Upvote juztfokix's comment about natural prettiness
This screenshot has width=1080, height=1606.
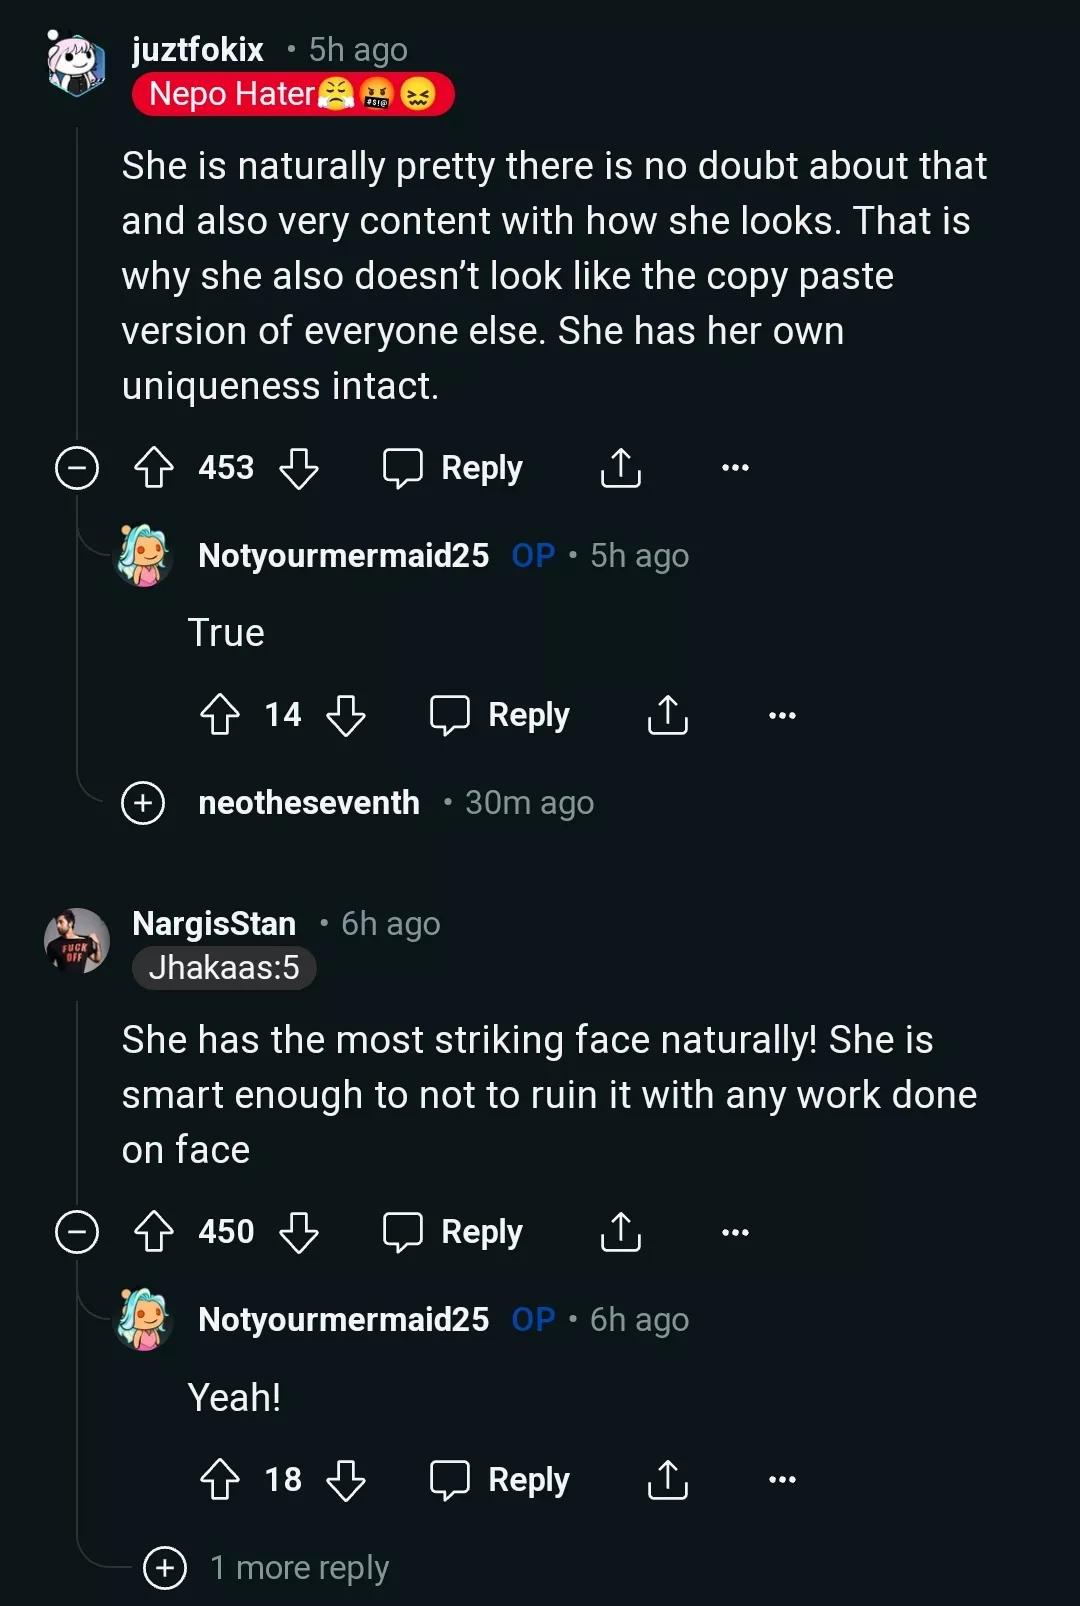(153, 467)
